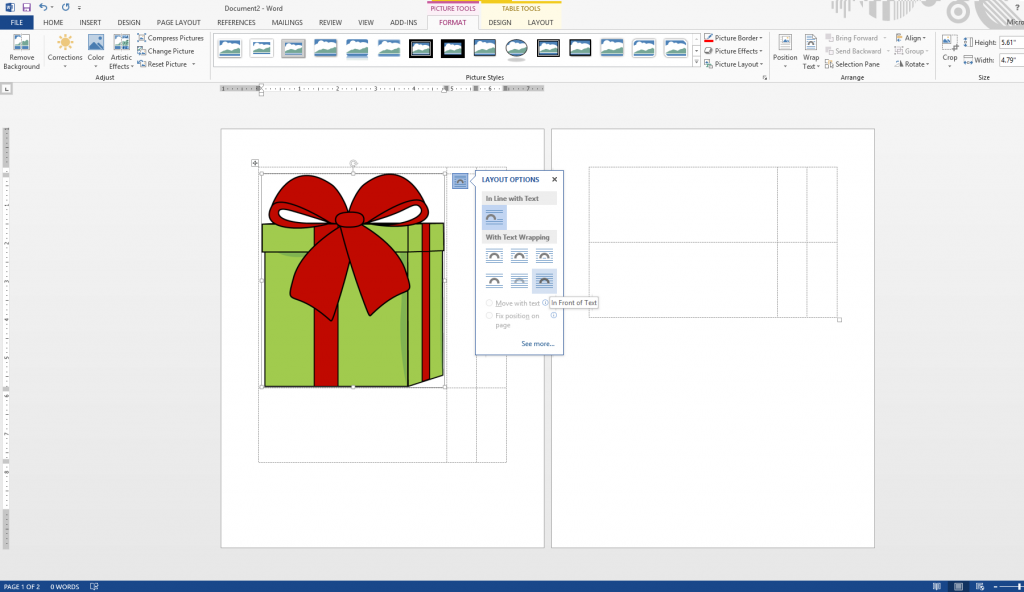This screenshot has height=592, width=1024.
Task: Click the Crop tool
Action: 950,52
